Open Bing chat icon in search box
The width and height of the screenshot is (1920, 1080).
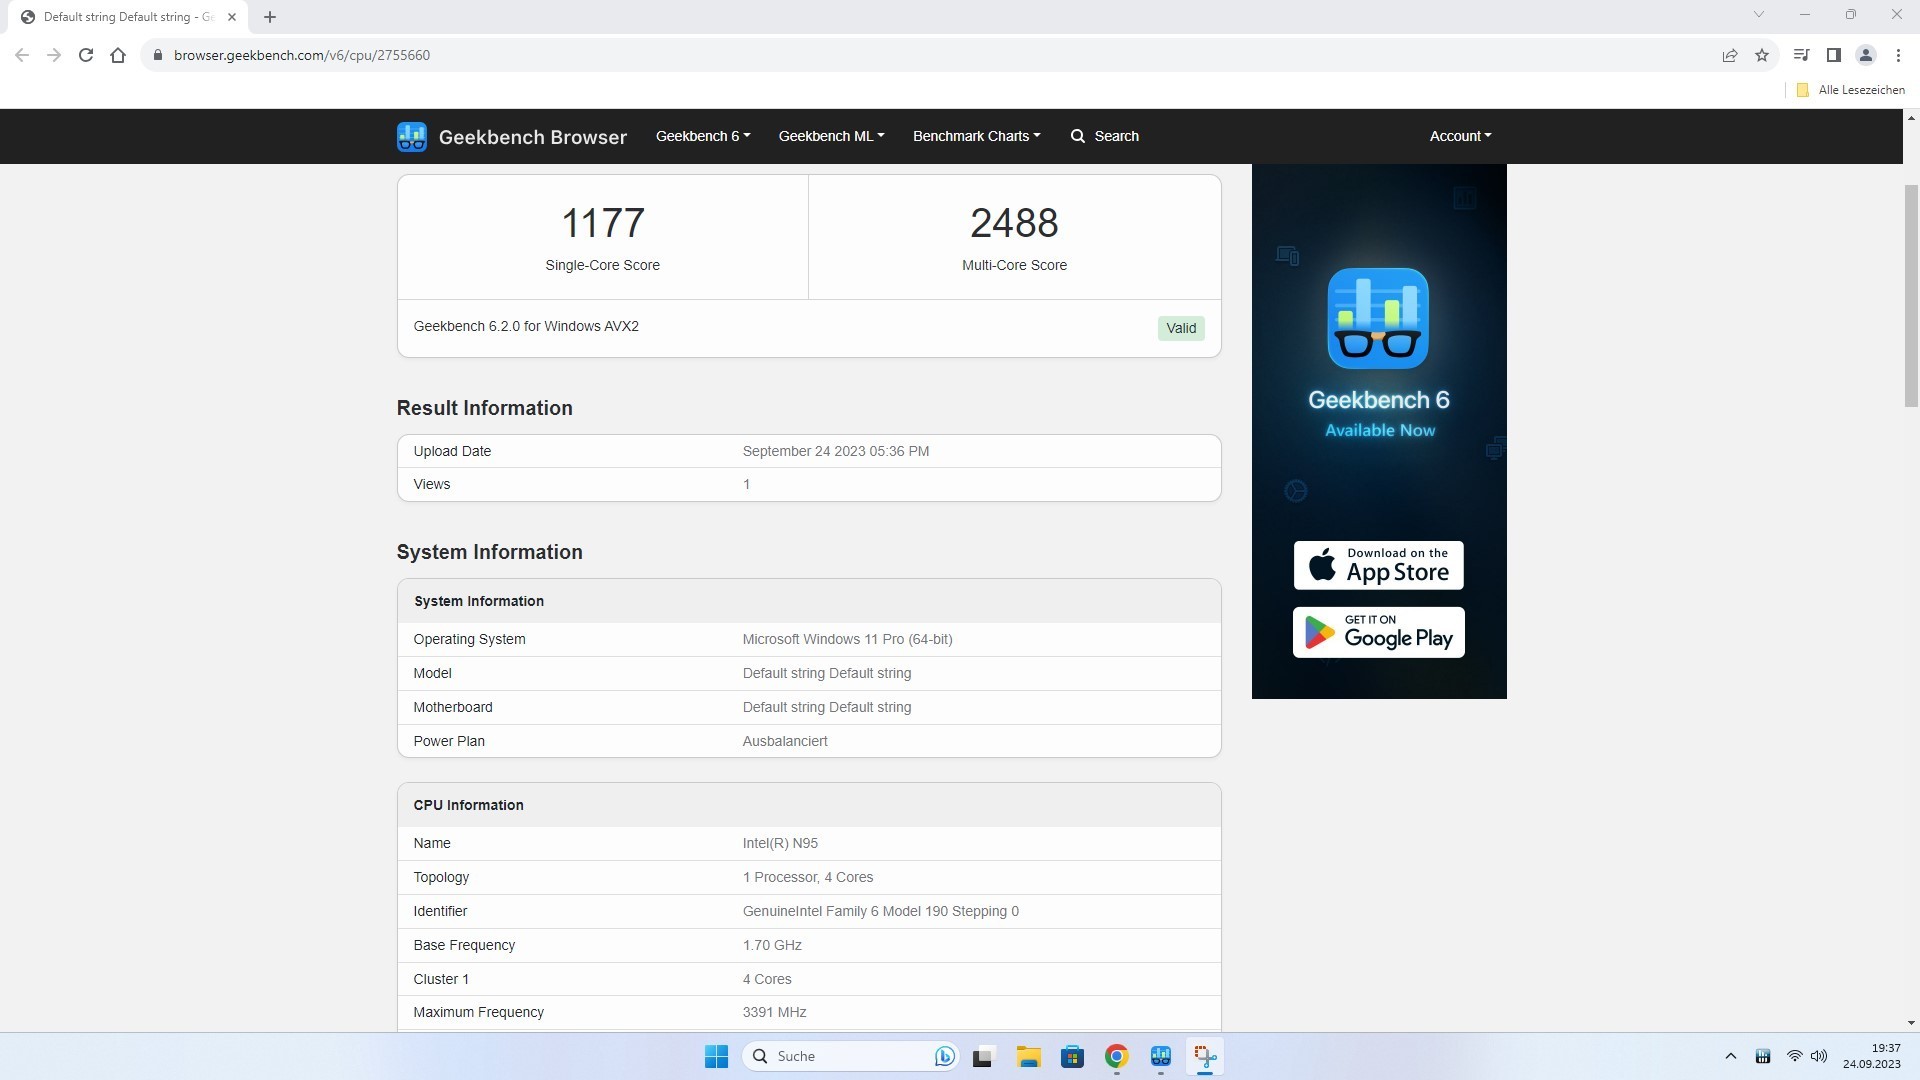(944, 1056)
